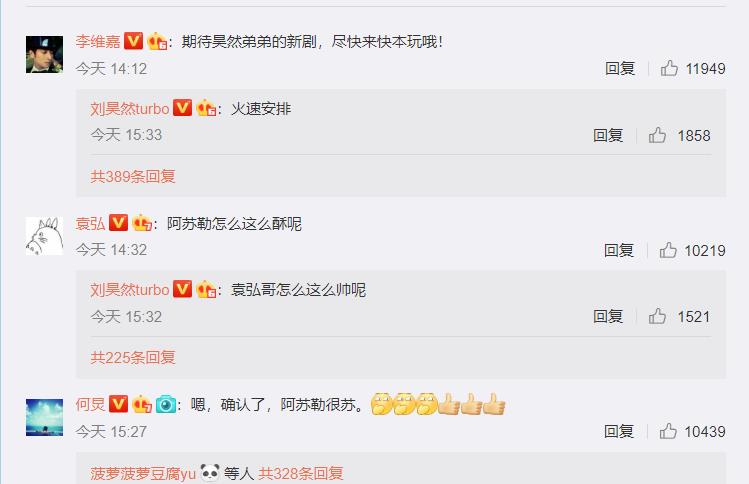Like 刘昊然turbo's reply '火速安排'
The image size is (749, 484).
(x=657, y=135)
